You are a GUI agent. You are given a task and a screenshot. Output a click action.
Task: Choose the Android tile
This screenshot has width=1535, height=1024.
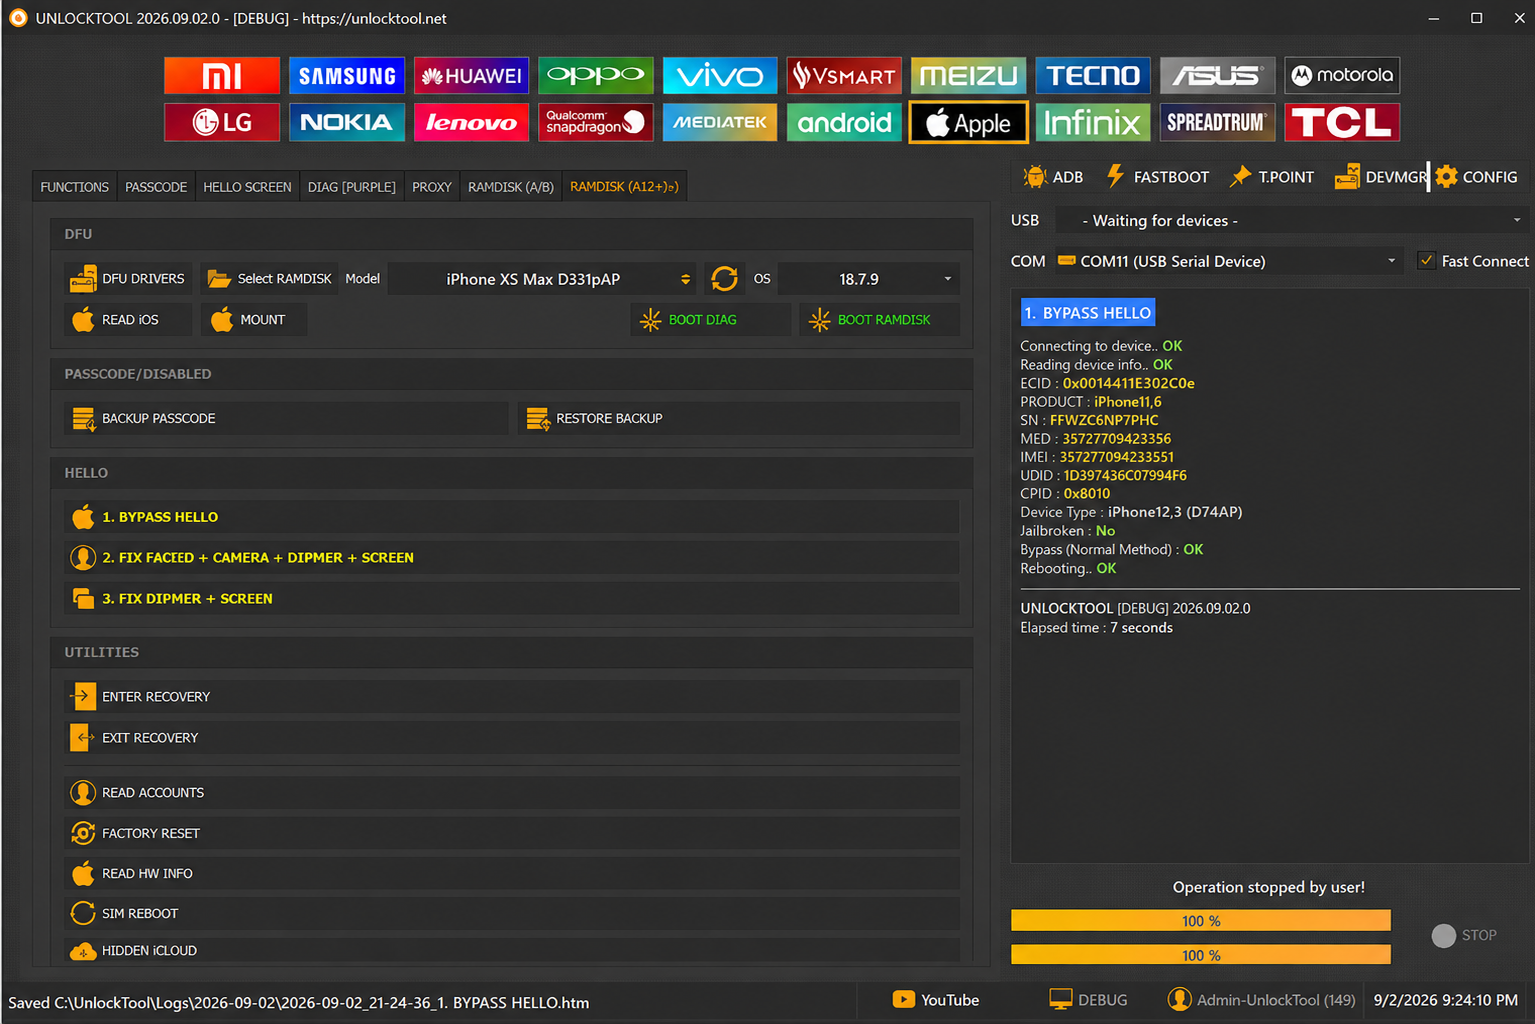click(844, 122)
